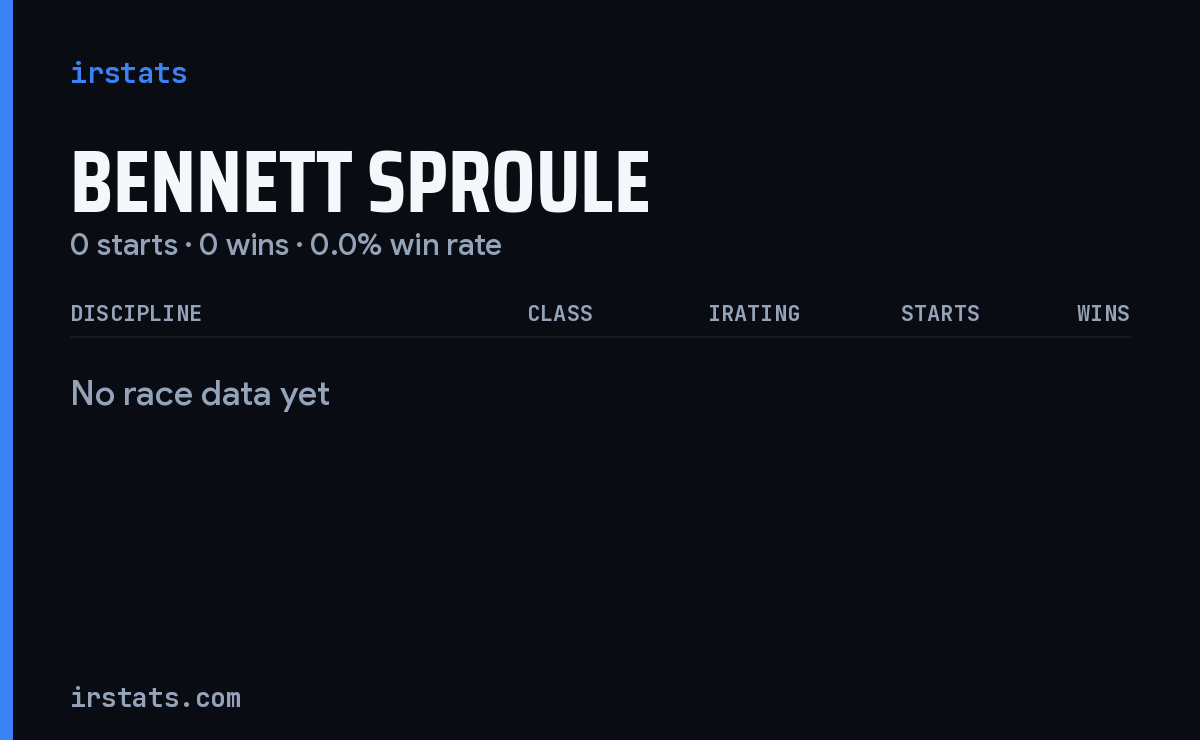
Task: Click the '0 wins' summary stat
Action: tap(244, 244)
